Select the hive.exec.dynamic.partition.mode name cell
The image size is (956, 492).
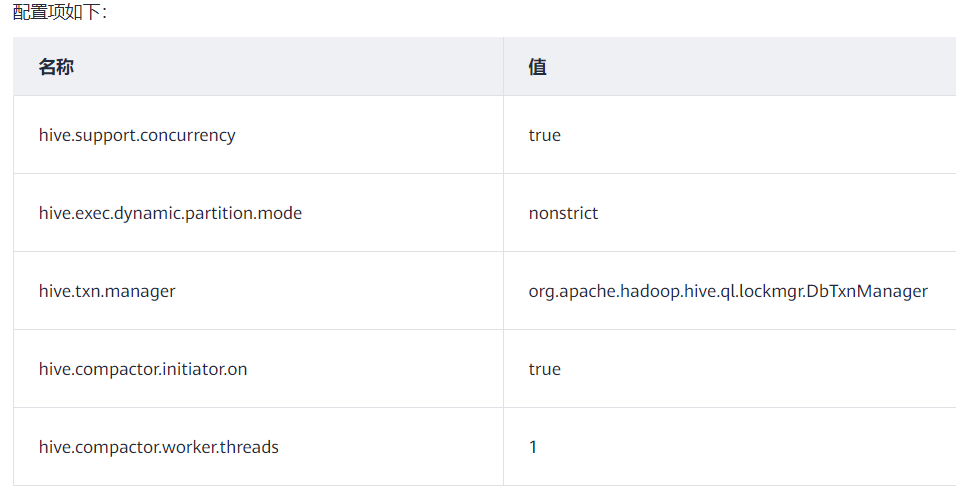170,213
